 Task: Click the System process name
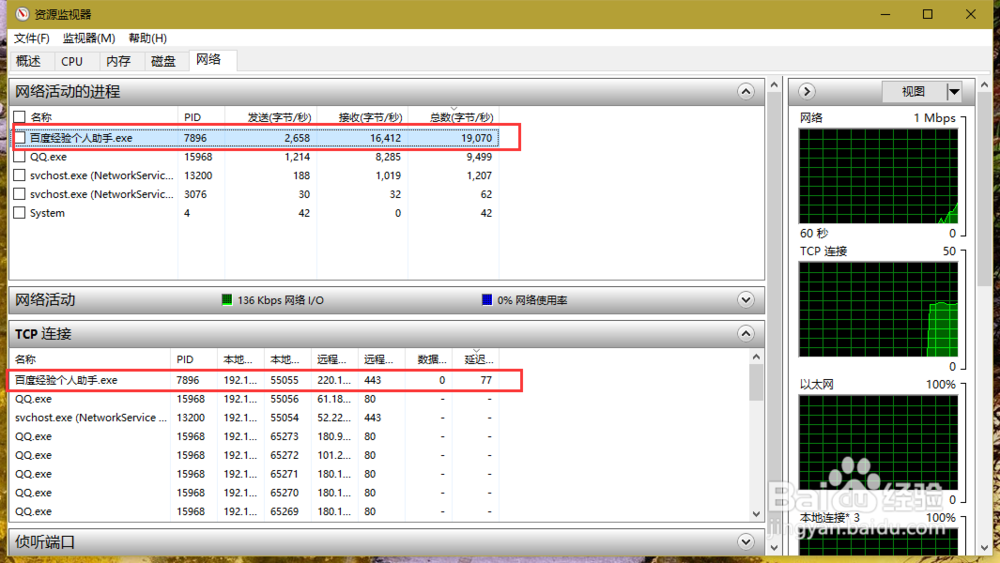47,213
